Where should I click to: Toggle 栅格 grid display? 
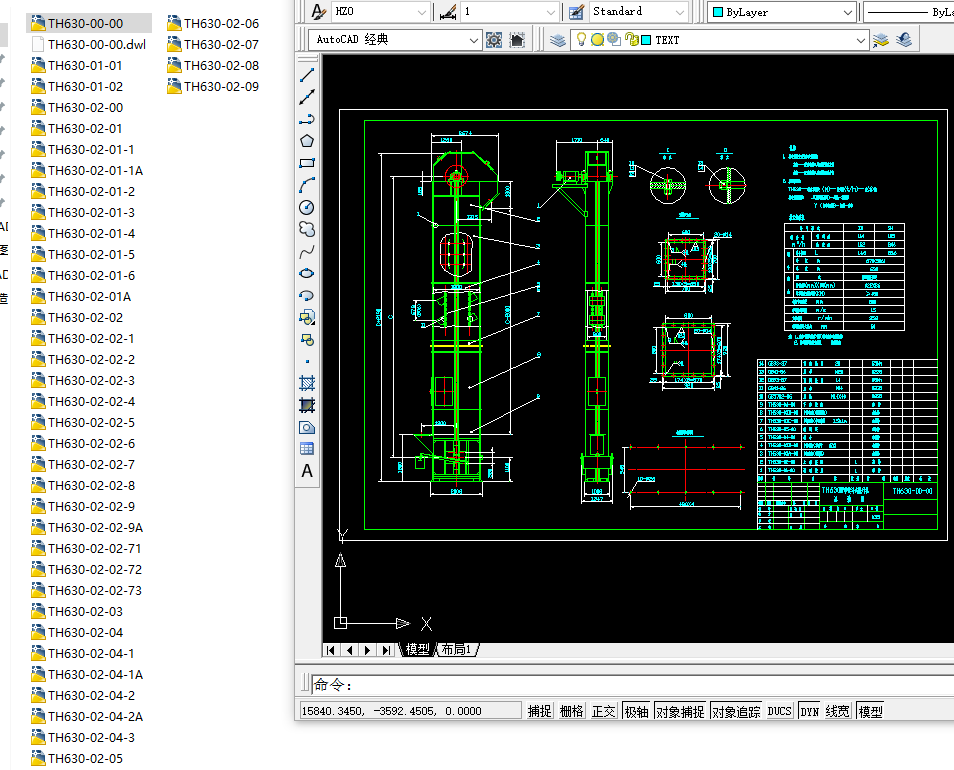point(572,711)
